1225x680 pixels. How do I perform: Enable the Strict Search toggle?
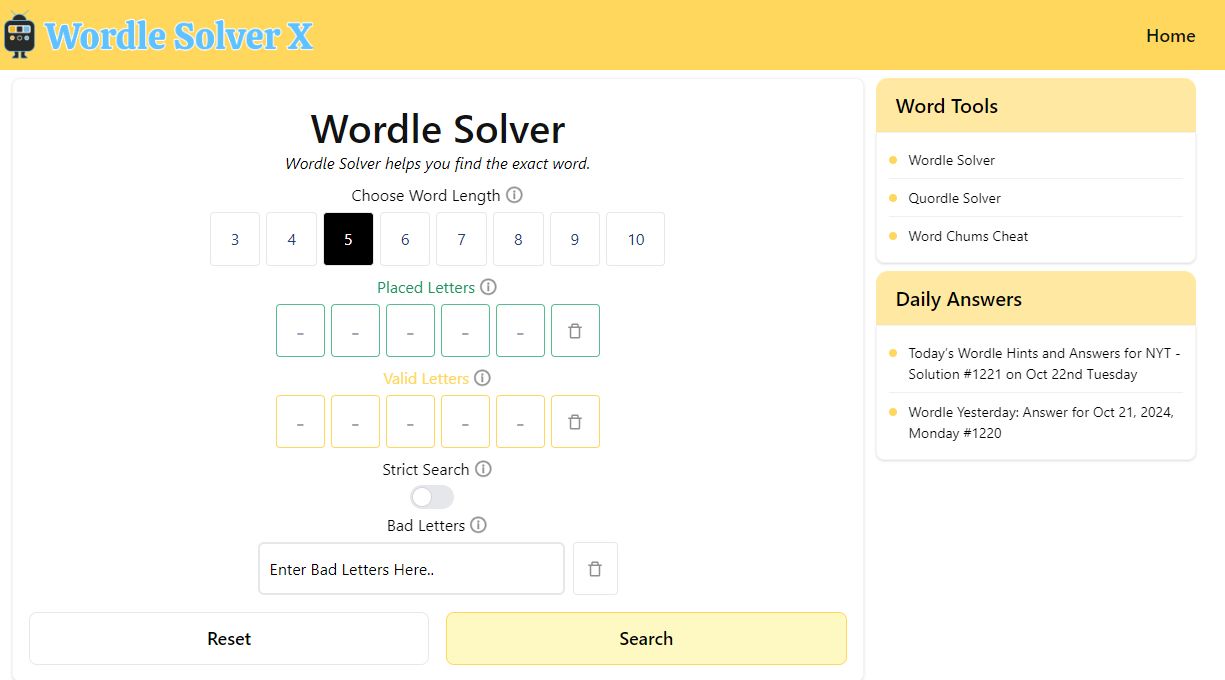click(x=430, y=497)
